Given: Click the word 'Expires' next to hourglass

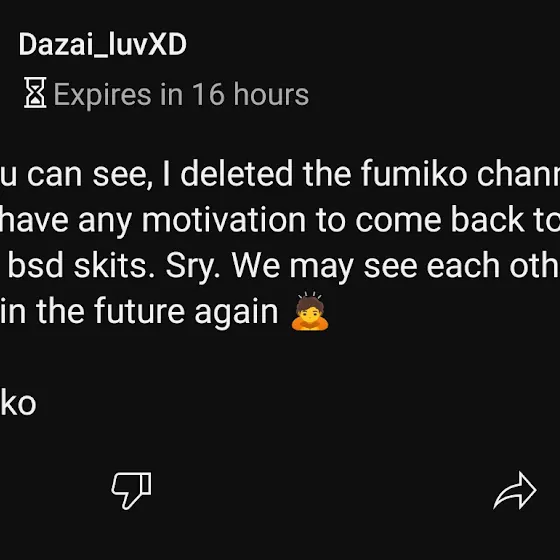Looking at the screenshot, I should 102,95.
